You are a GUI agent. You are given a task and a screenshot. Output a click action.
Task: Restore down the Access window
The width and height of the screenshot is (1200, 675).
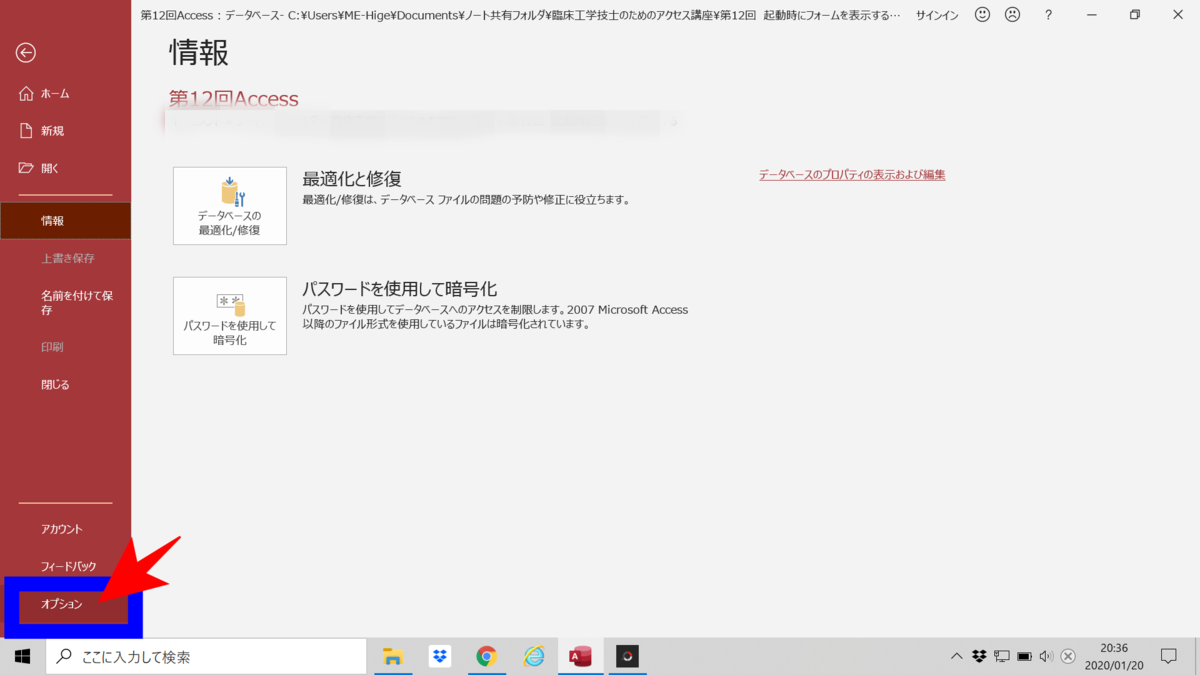[x=1134, y=15]
